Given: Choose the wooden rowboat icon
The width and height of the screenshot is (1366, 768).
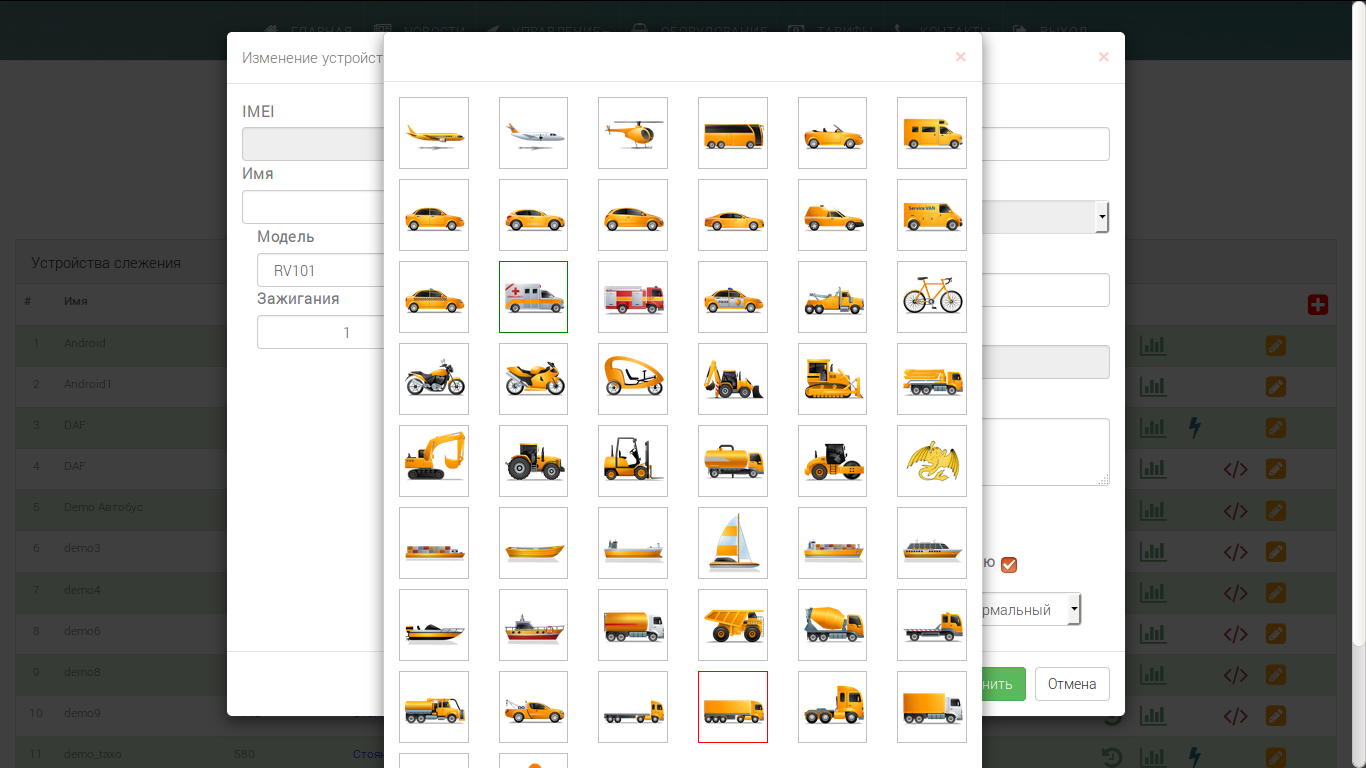Looking at the screenshot, I should (533, 543).
